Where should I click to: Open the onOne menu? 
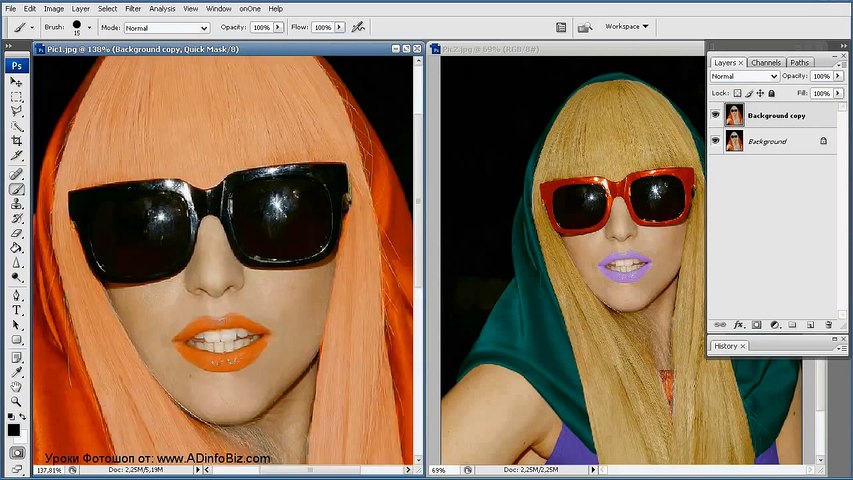250,9
